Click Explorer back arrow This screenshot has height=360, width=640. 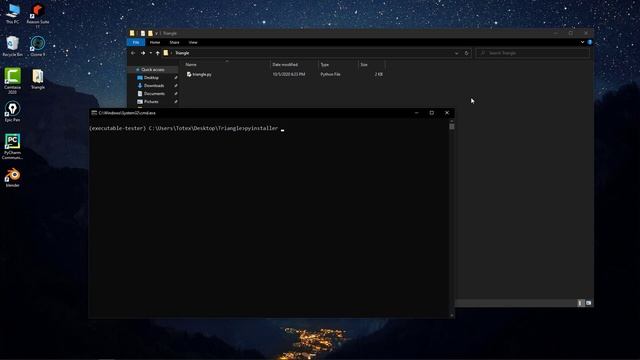[x=133, y=53]
